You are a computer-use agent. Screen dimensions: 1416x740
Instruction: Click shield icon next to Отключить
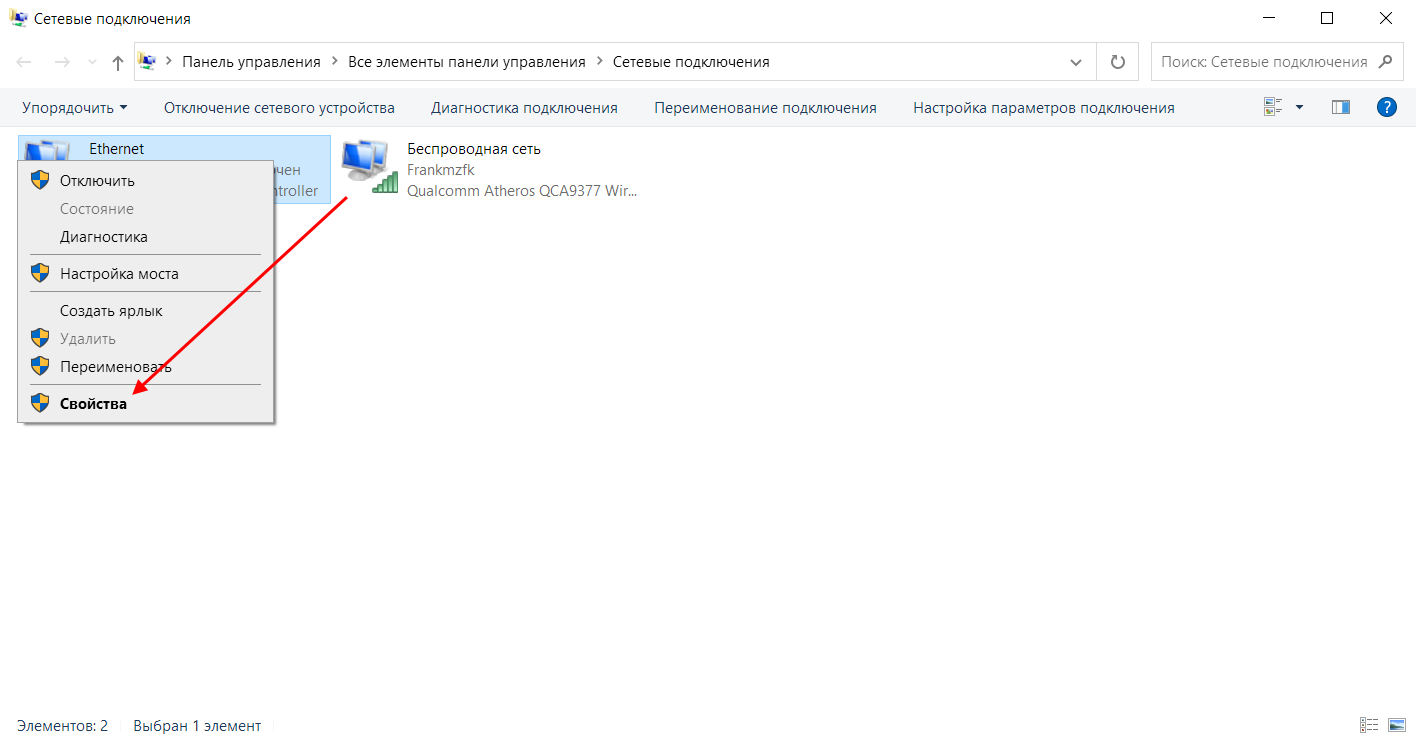40,181
